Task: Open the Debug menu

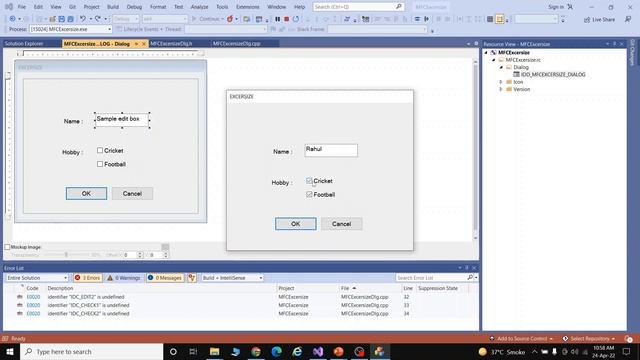Action: tap(134, 7)
